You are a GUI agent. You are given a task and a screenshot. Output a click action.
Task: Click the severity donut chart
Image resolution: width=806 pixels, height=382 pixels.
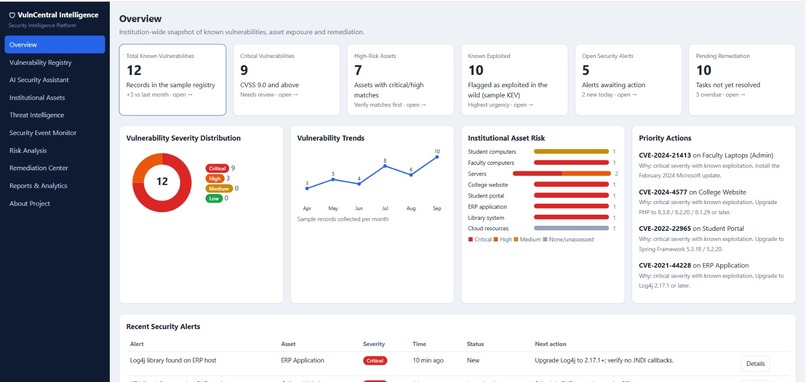tap(162, 182)
